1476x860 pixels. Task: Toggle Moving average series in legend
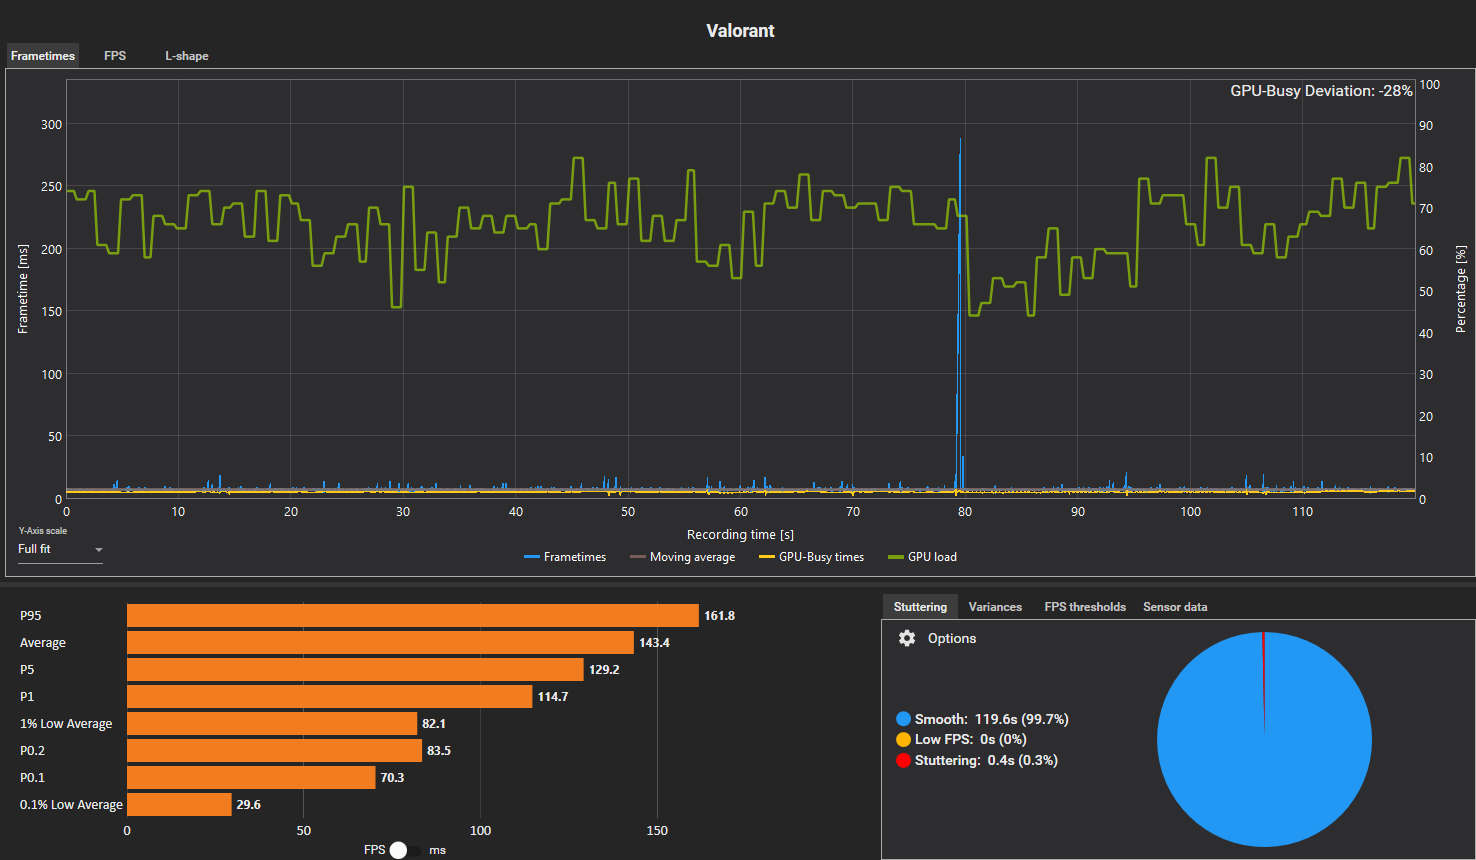tap(682, 557)
